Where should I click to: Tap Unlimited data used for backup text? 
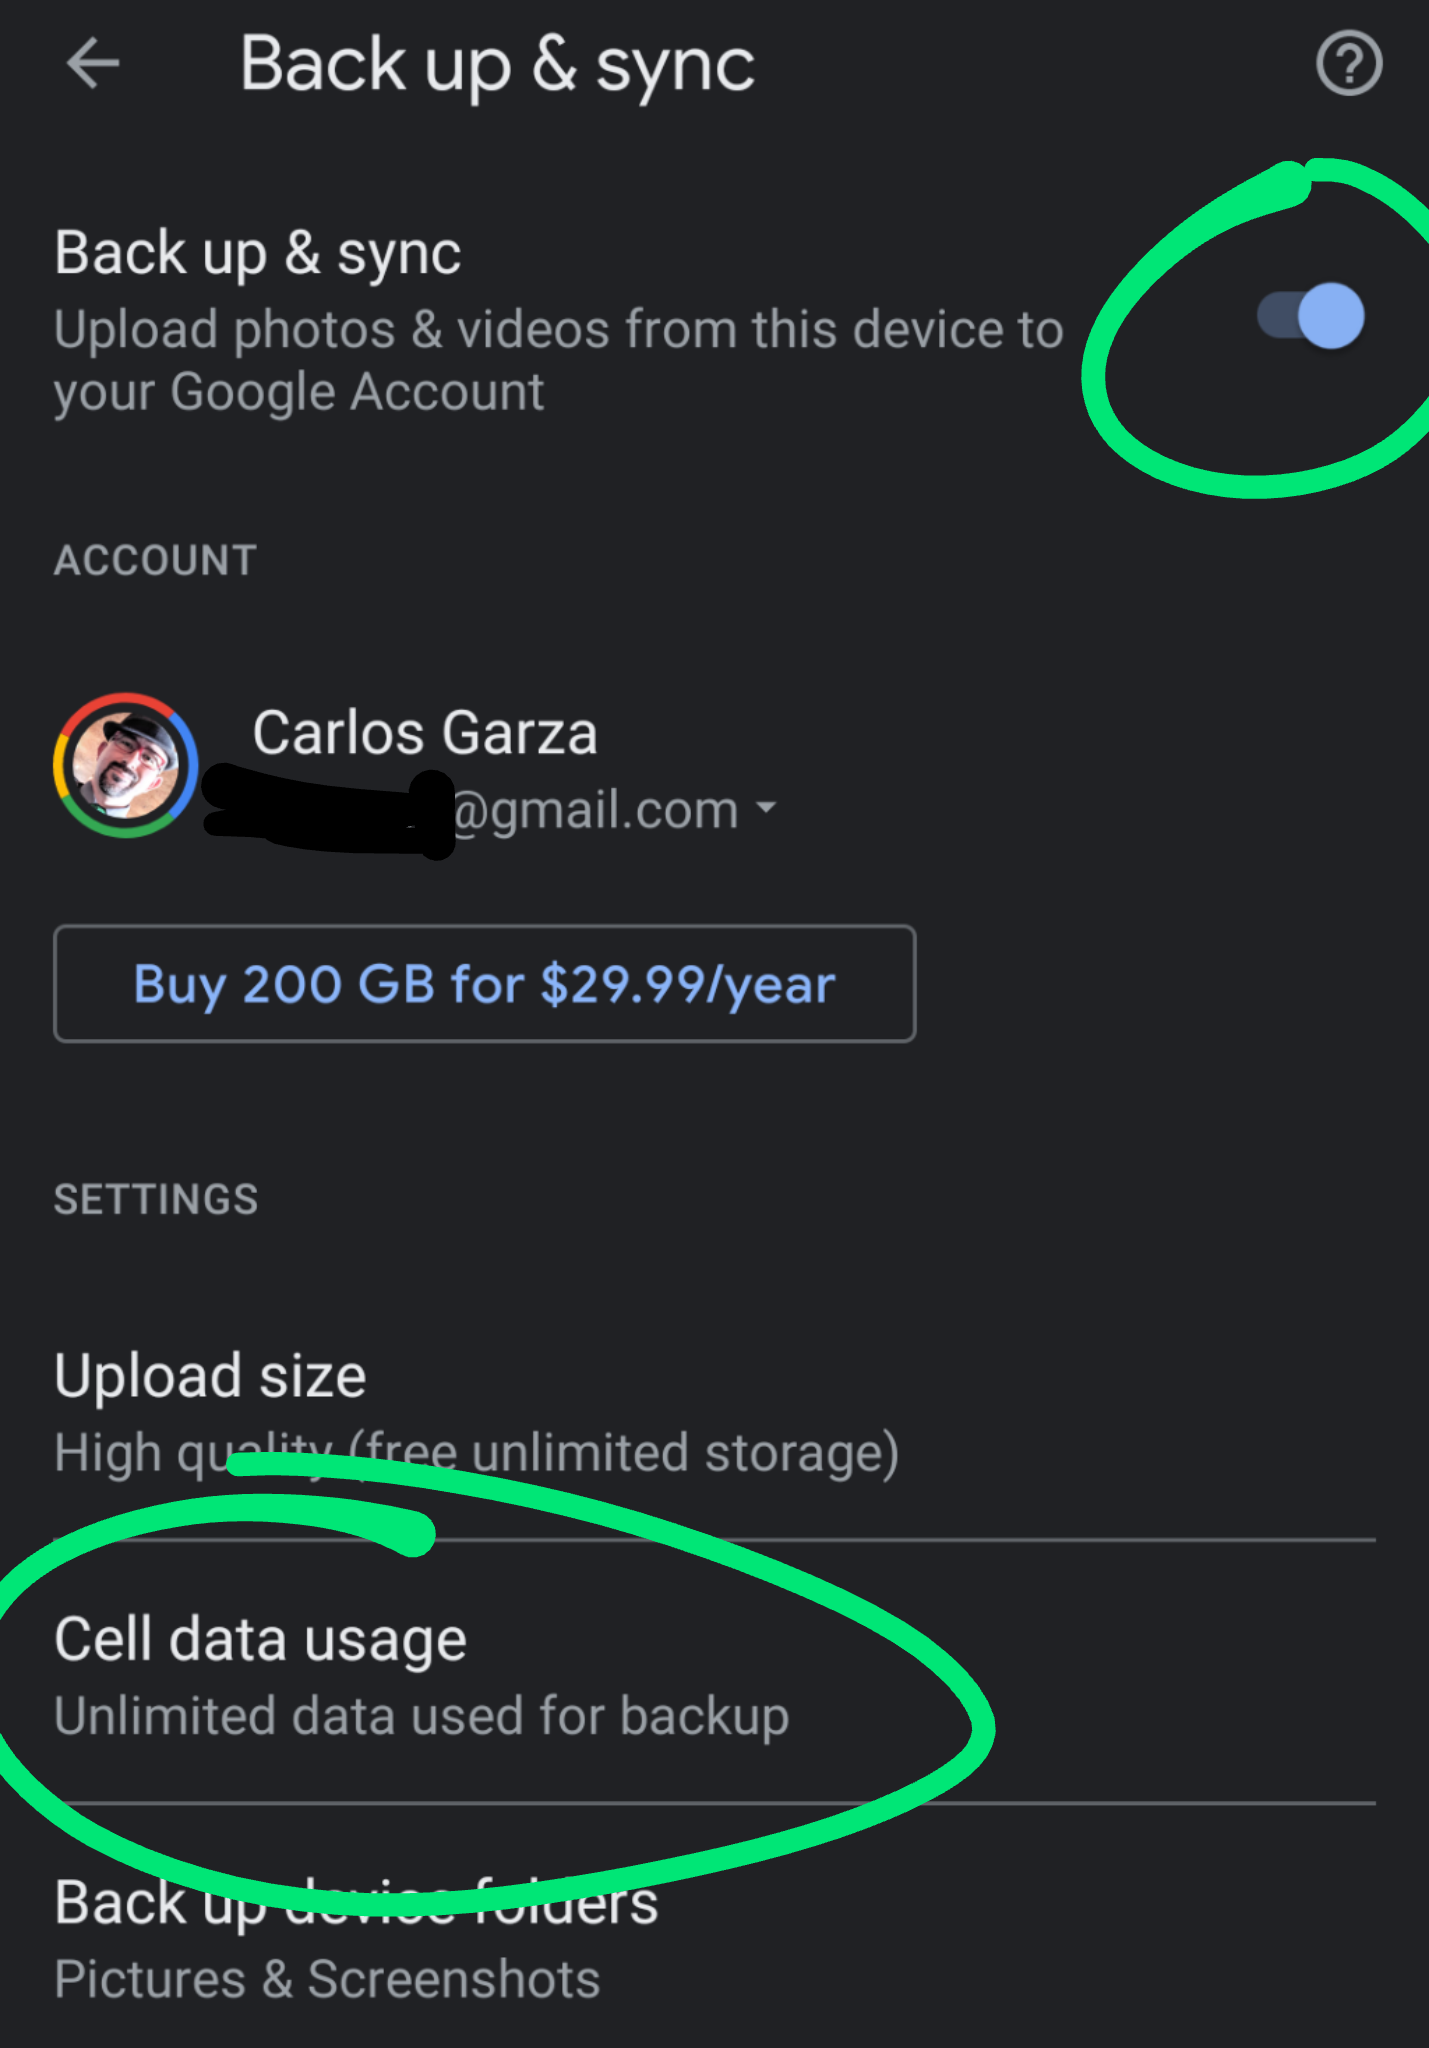click(x=422, y=1716)
